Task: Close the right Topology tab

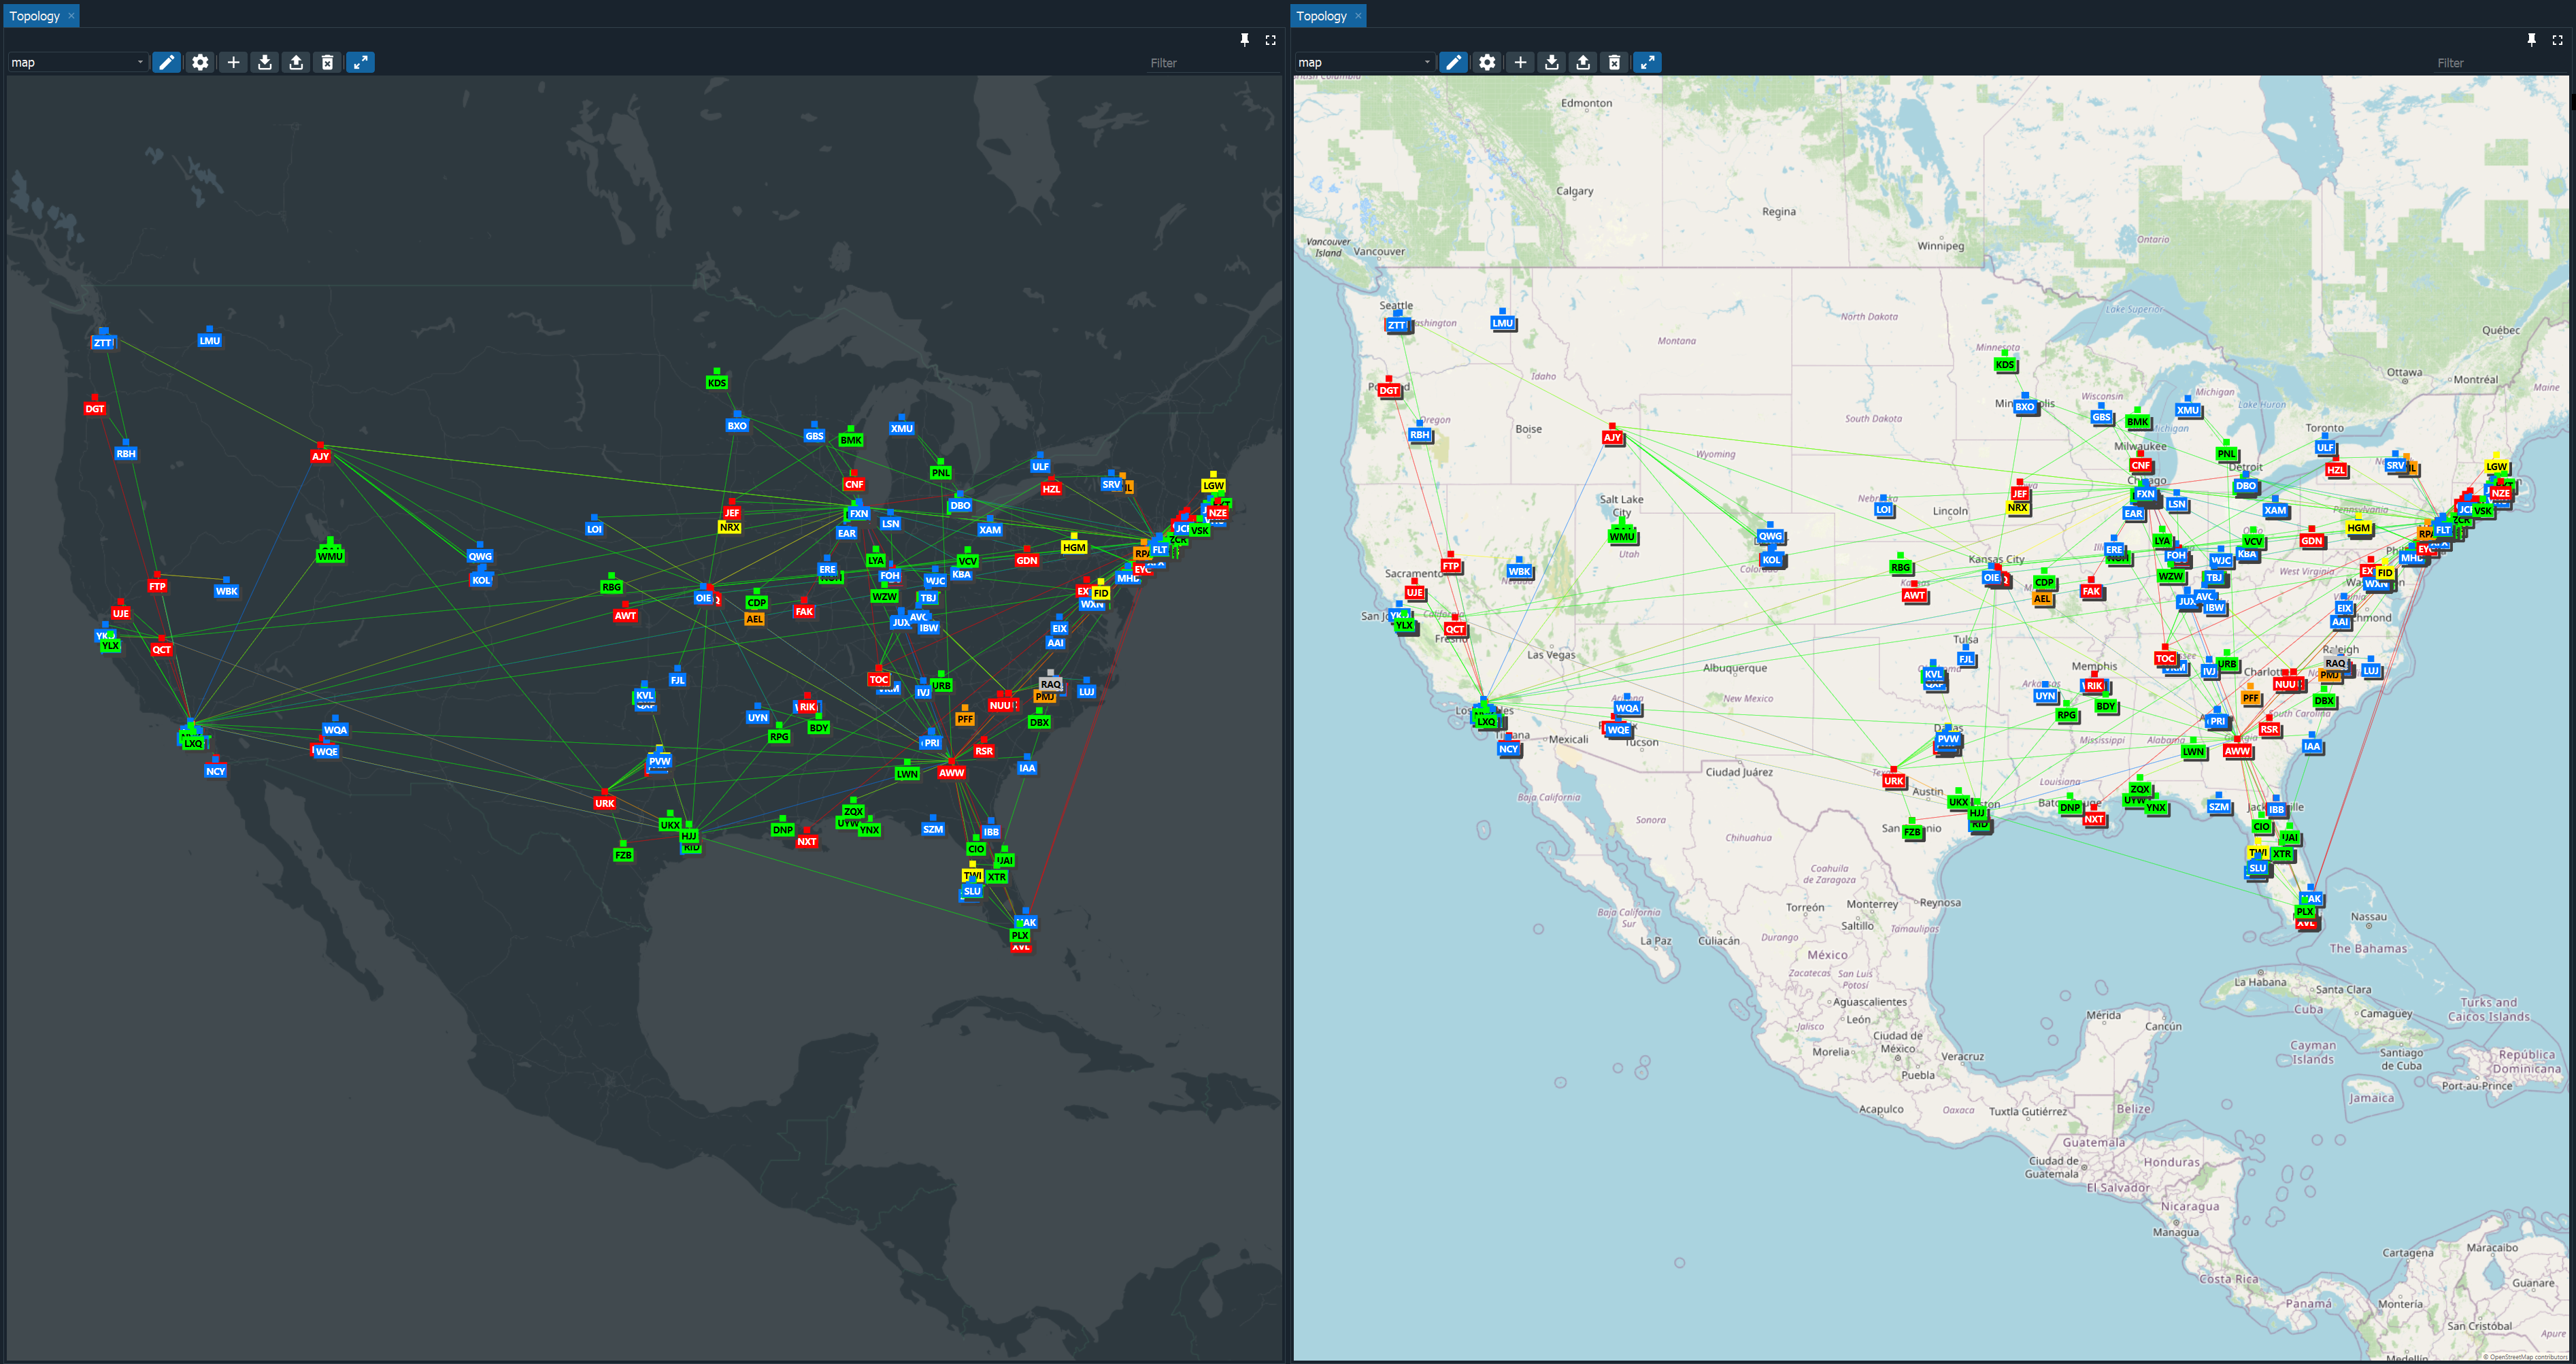Action: click(1358, 16)
